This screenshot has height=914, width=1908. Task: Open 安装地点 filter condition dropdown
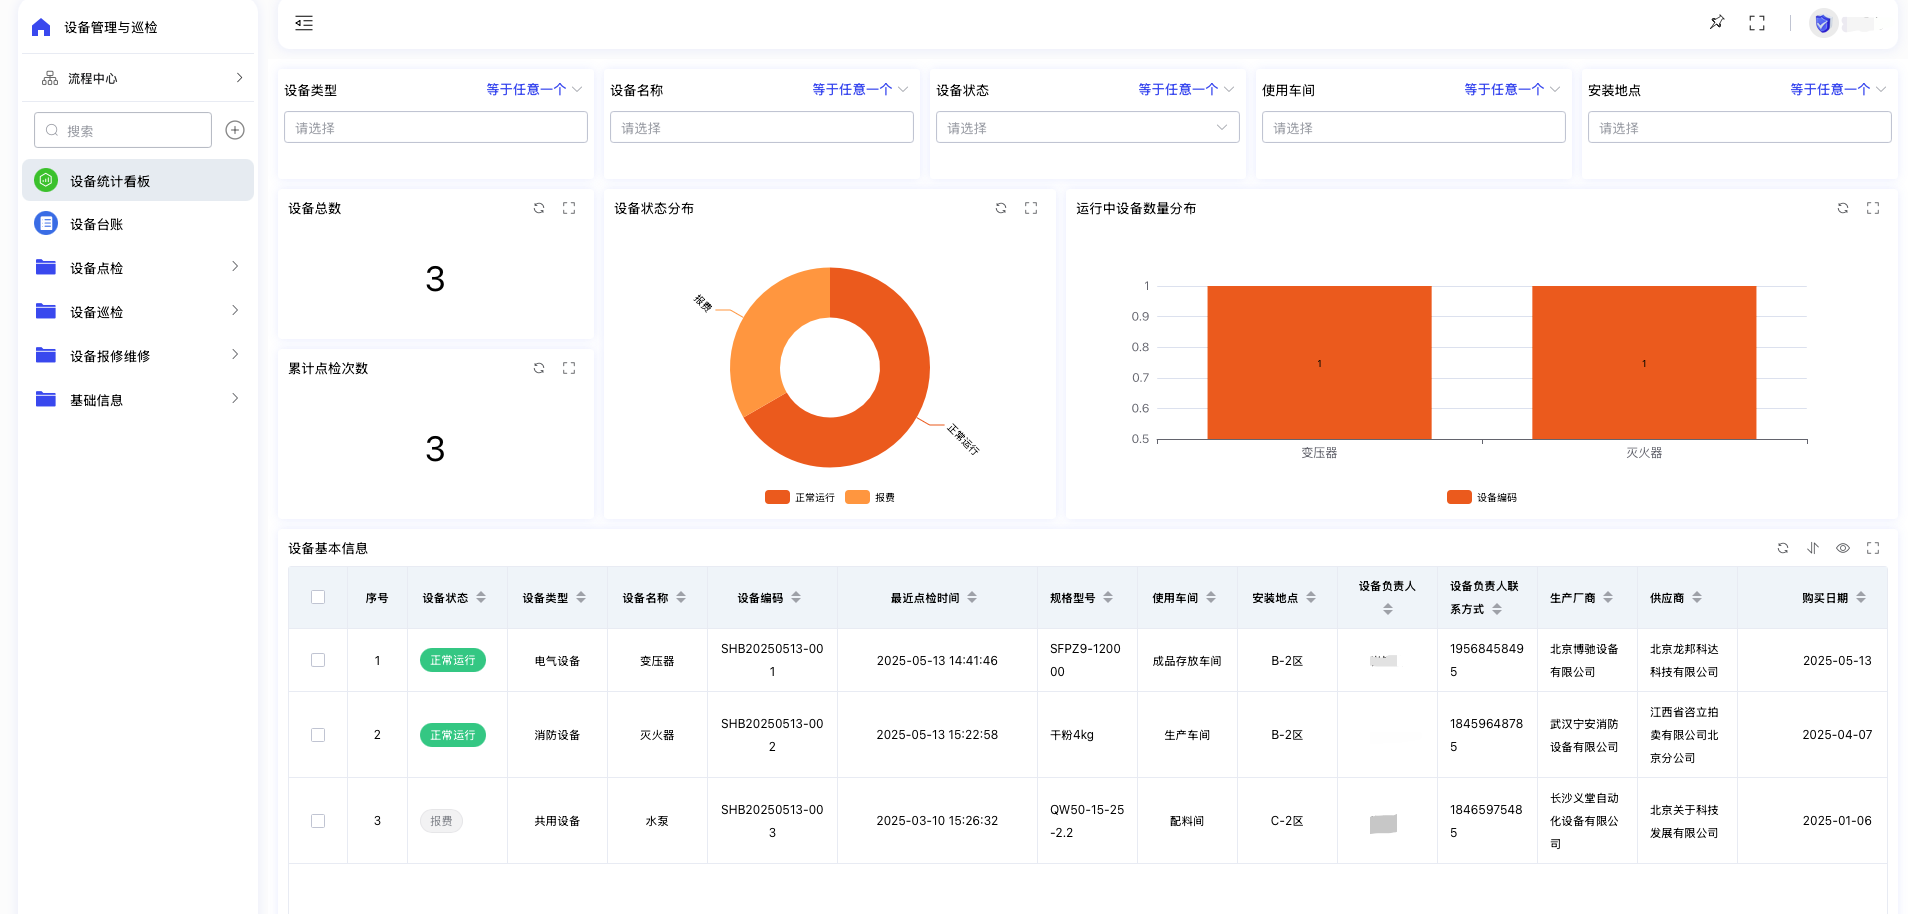pos(1838,89)
